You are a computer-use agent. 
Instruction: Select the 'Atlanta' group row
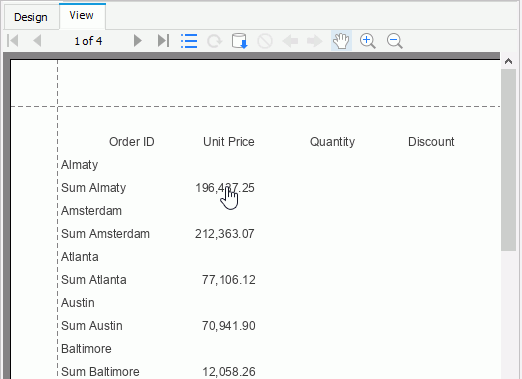pyautogui.click(x=80, y=257)
